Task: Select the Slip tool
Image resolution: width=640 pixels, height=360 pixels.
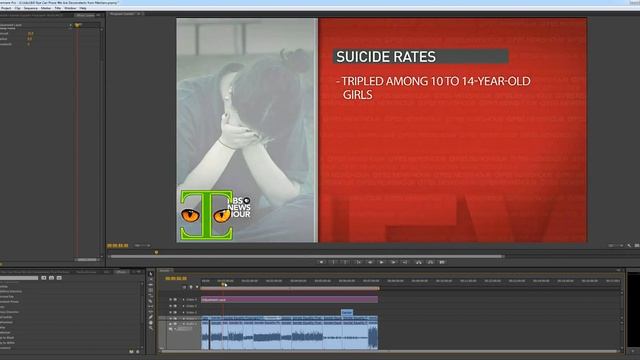Action: point(151,306)
